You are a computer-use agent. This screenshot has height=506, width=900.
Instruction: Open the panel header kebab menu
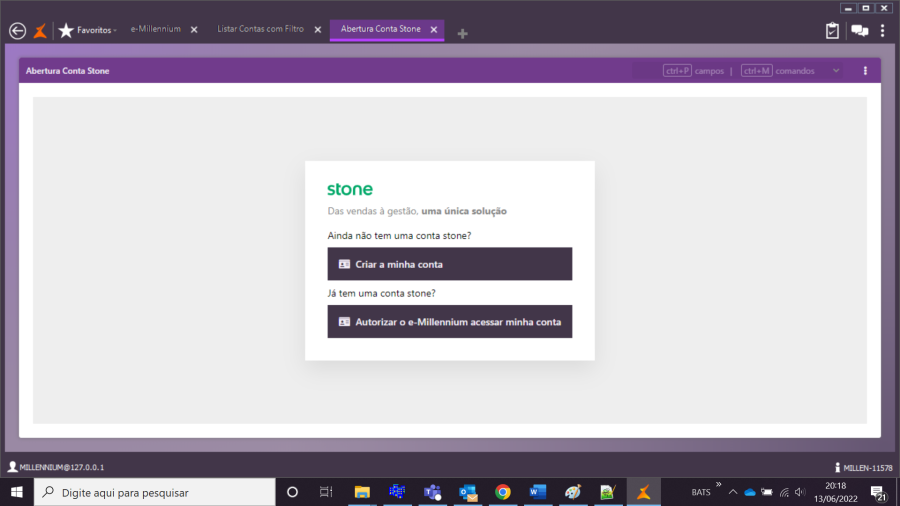(x=865, y=71)
